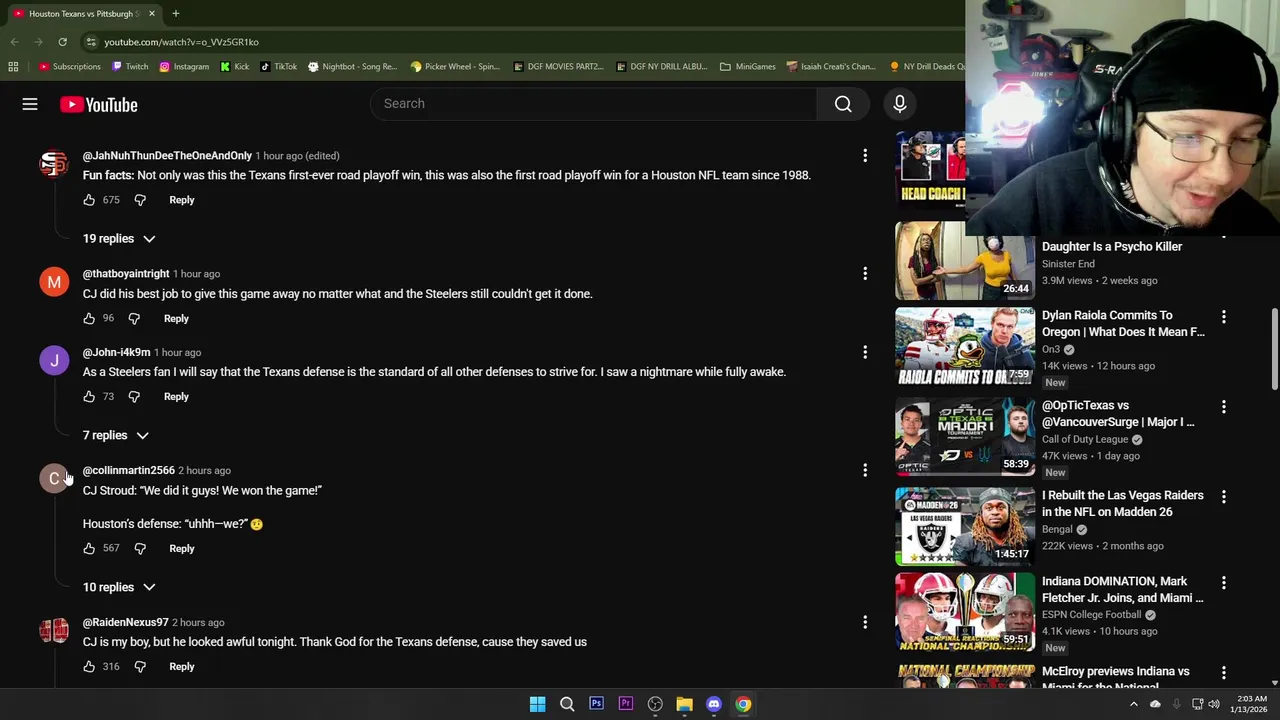Open @RaidenNexus97 channel link
Viewport: 1280px width, 720px height.
pos(126,622)
